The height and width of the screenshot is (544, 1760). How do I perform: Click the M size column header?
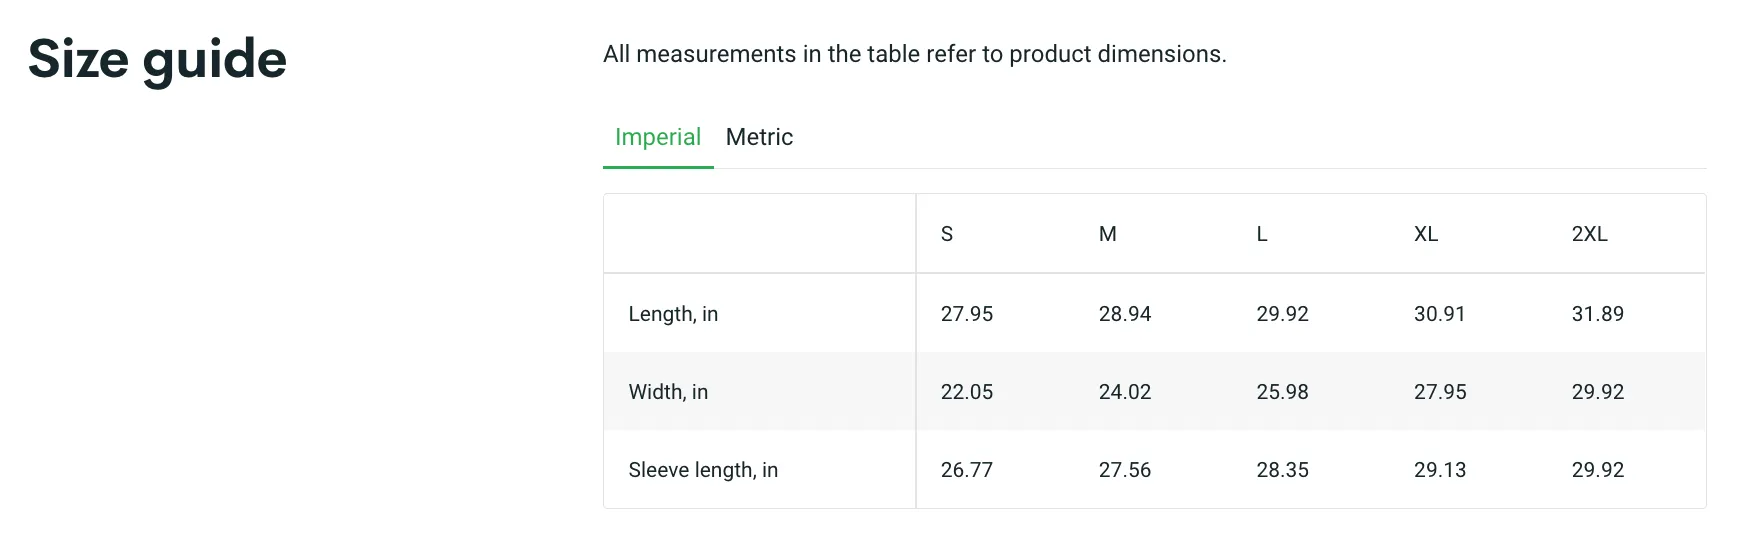(1107, 234)
